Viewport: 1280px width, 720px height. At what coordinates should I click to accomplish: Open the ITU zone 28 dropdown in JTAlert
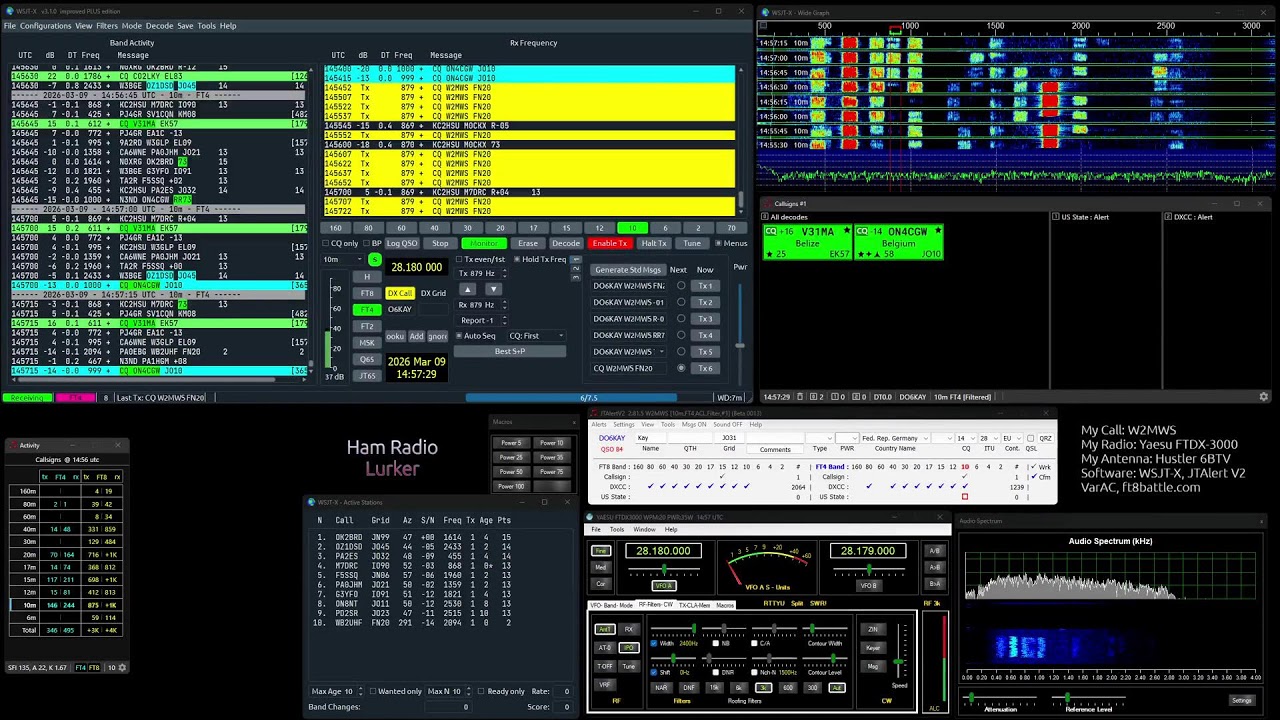(988, 438)
